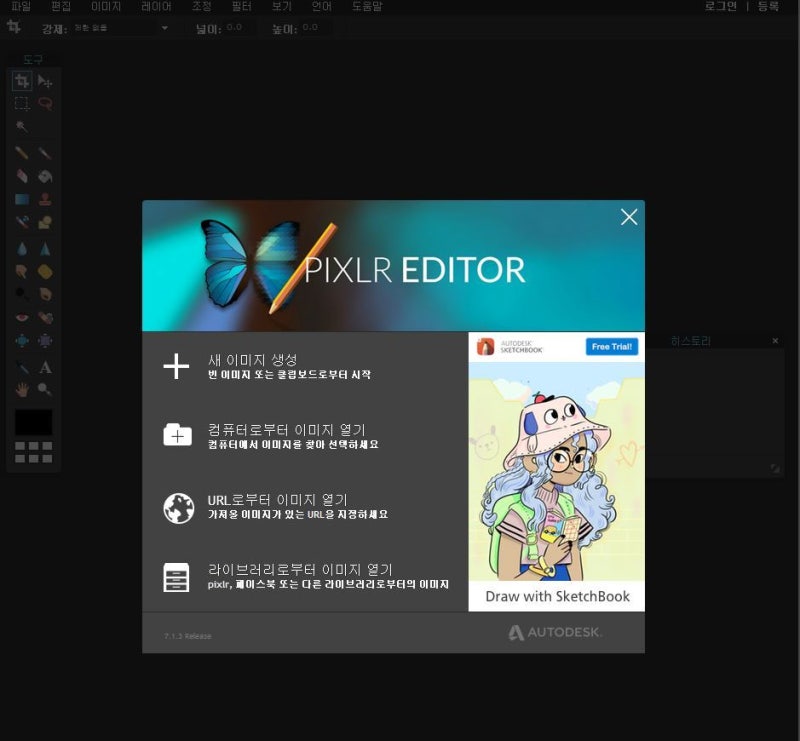800x741 pixels.
Task: Select the Brush tool
Action: pos(45,153)
